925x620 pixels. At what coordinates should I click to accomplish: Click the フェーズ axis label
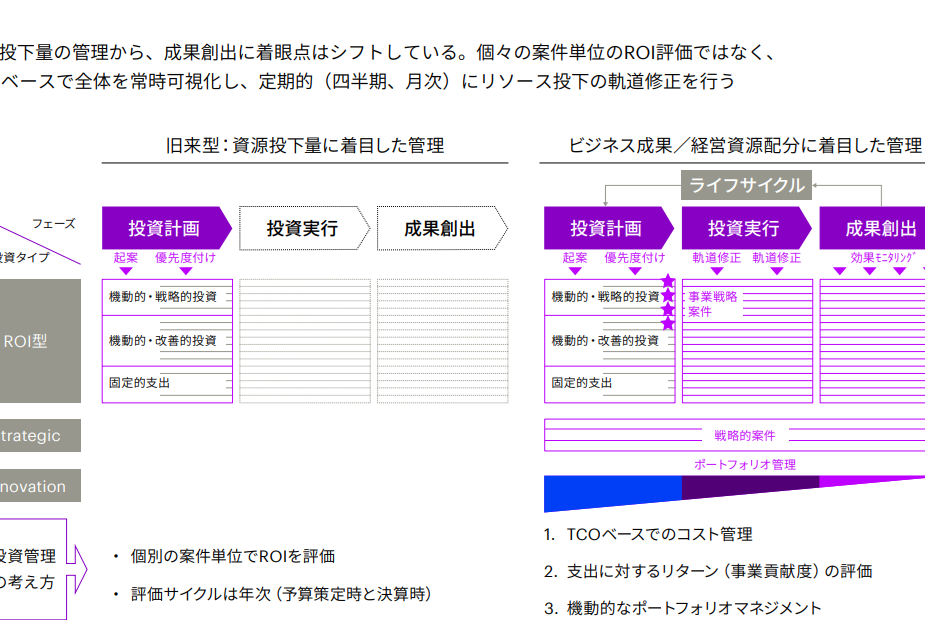[x=54, y=224]
